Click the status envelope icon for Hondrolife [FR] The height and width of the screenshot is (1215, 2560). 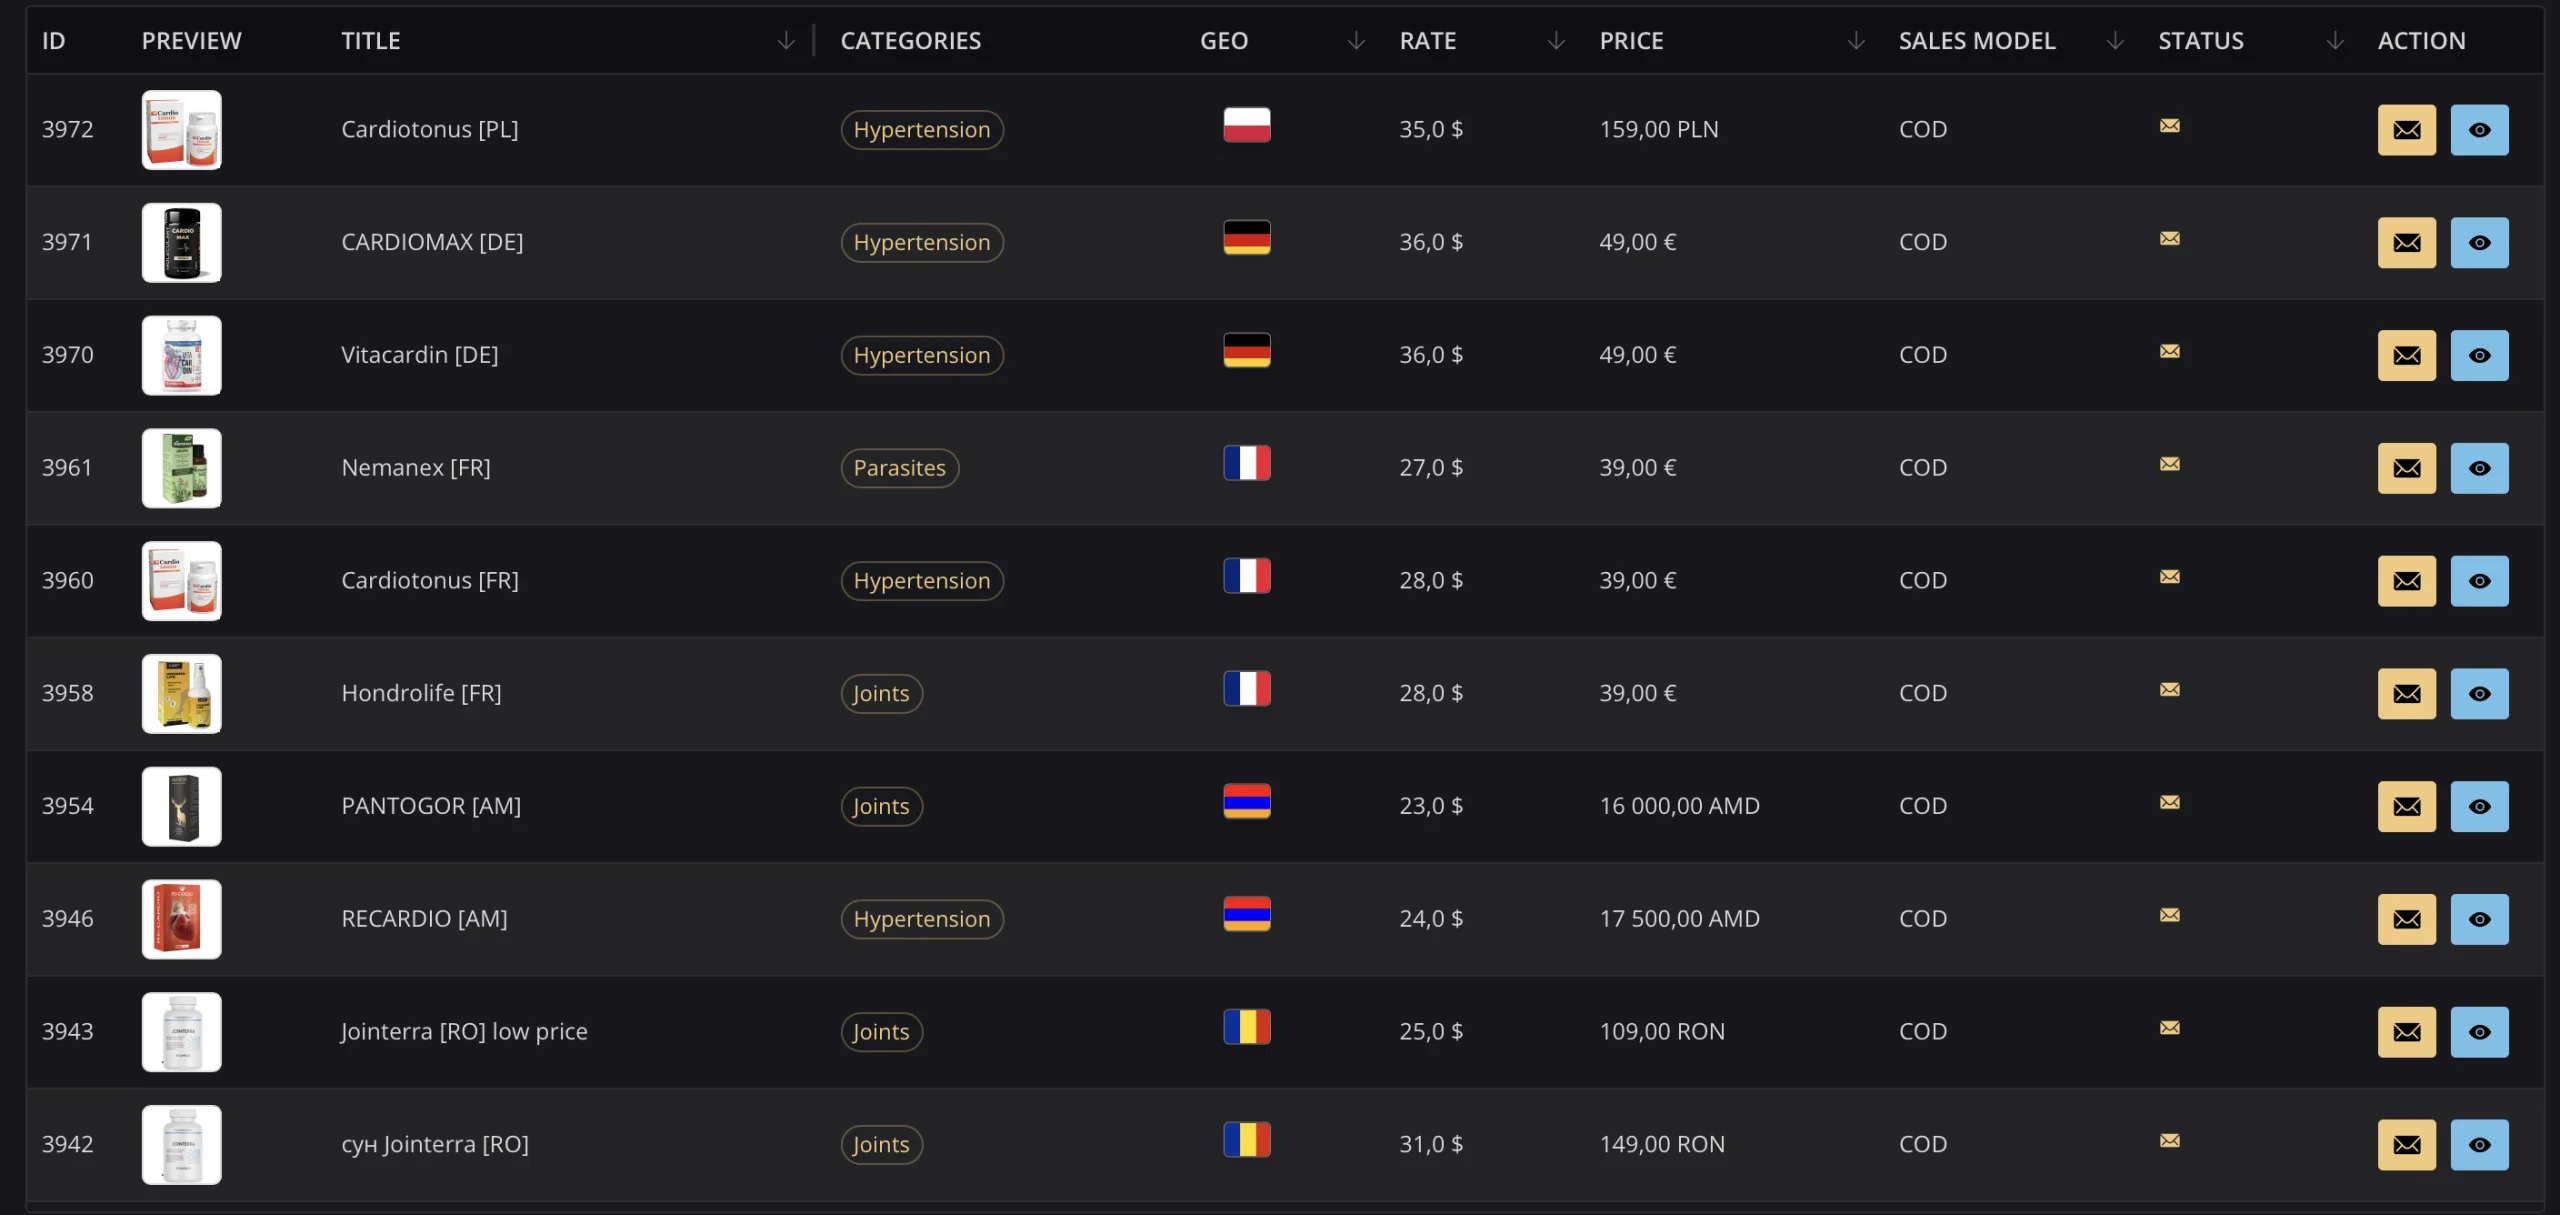coord(2169,689)
